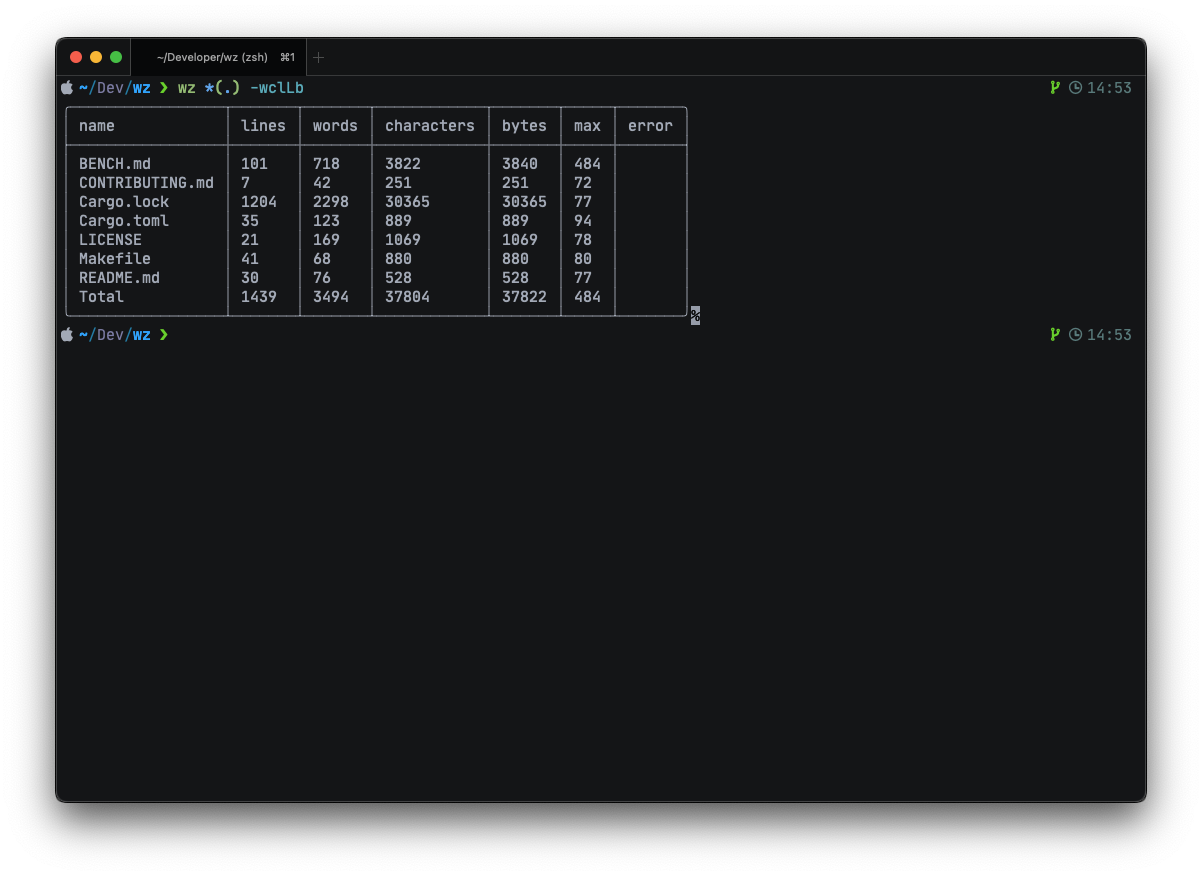Click the 'bytes' column header
The height and width of the screenshot is (876, 1202).
[524, 126]
